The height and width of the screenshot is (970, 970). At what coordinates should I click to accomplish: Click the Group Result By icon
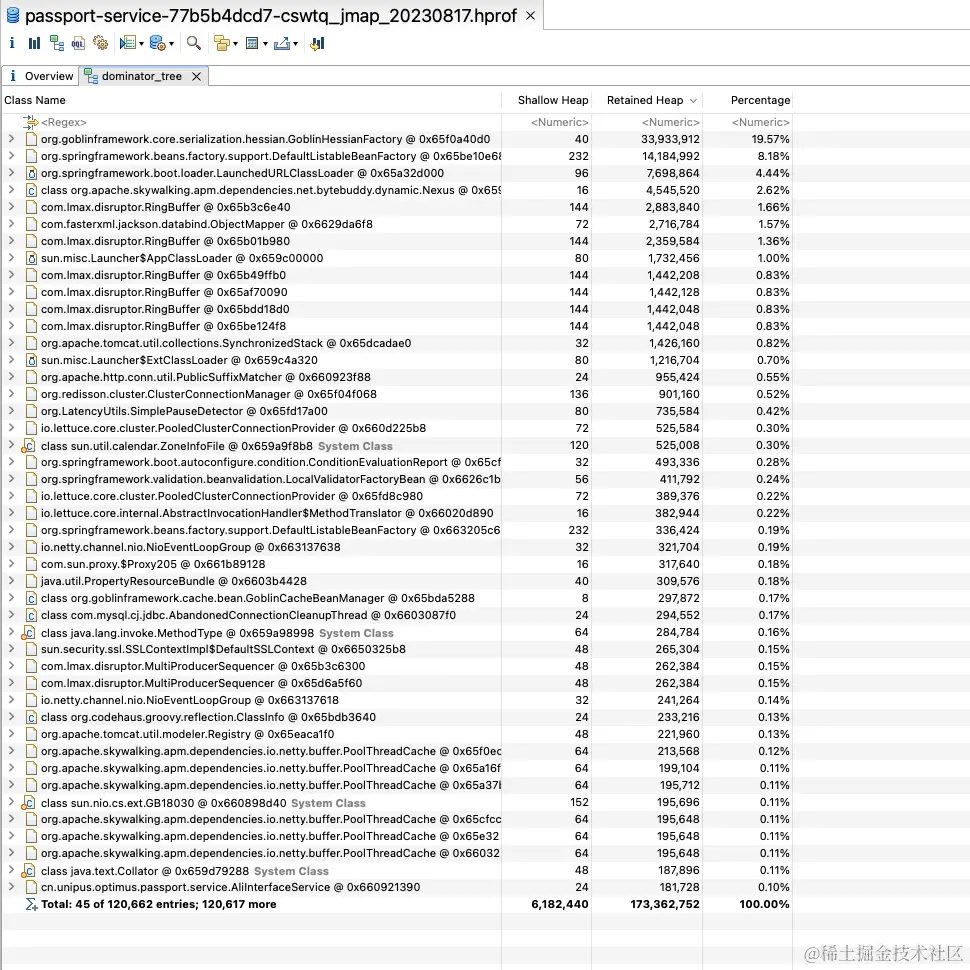coord(221,43)
